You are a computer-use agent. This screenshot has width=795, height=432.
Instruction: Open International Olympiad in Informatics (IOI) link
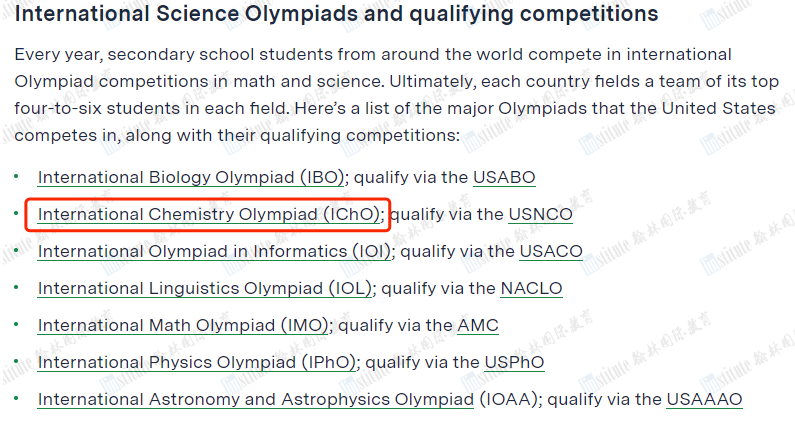click(214, 251)
